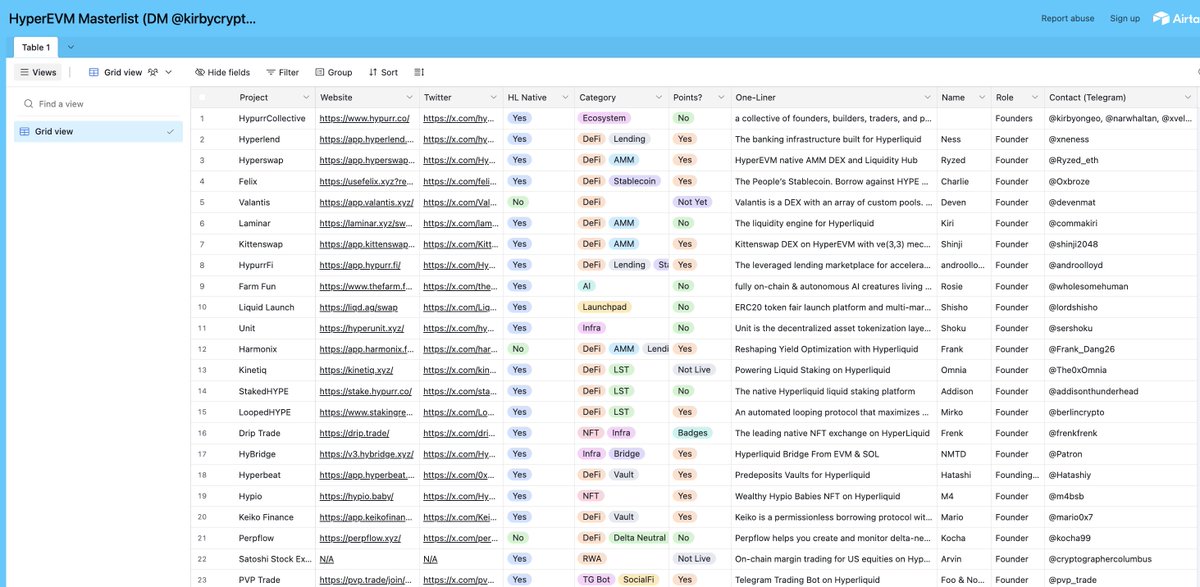
Task: Click the Delta Neutral tag in Perpflow row
Action: 637,538
